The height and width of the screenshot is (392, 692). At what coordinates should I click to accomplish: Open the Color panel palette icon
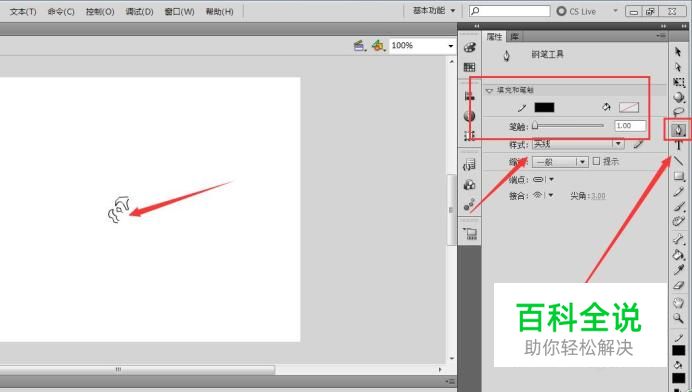pos(470,47)
